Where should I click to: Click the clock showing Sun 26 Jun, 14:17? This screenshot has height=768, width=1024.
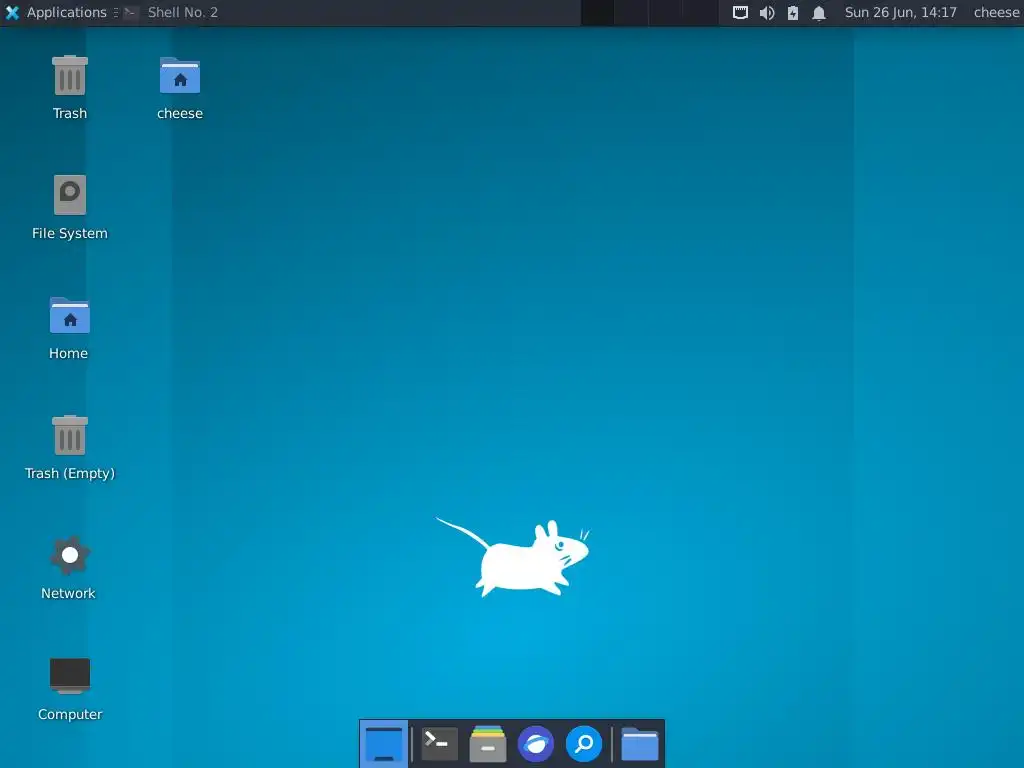click(x=901, y=12)
